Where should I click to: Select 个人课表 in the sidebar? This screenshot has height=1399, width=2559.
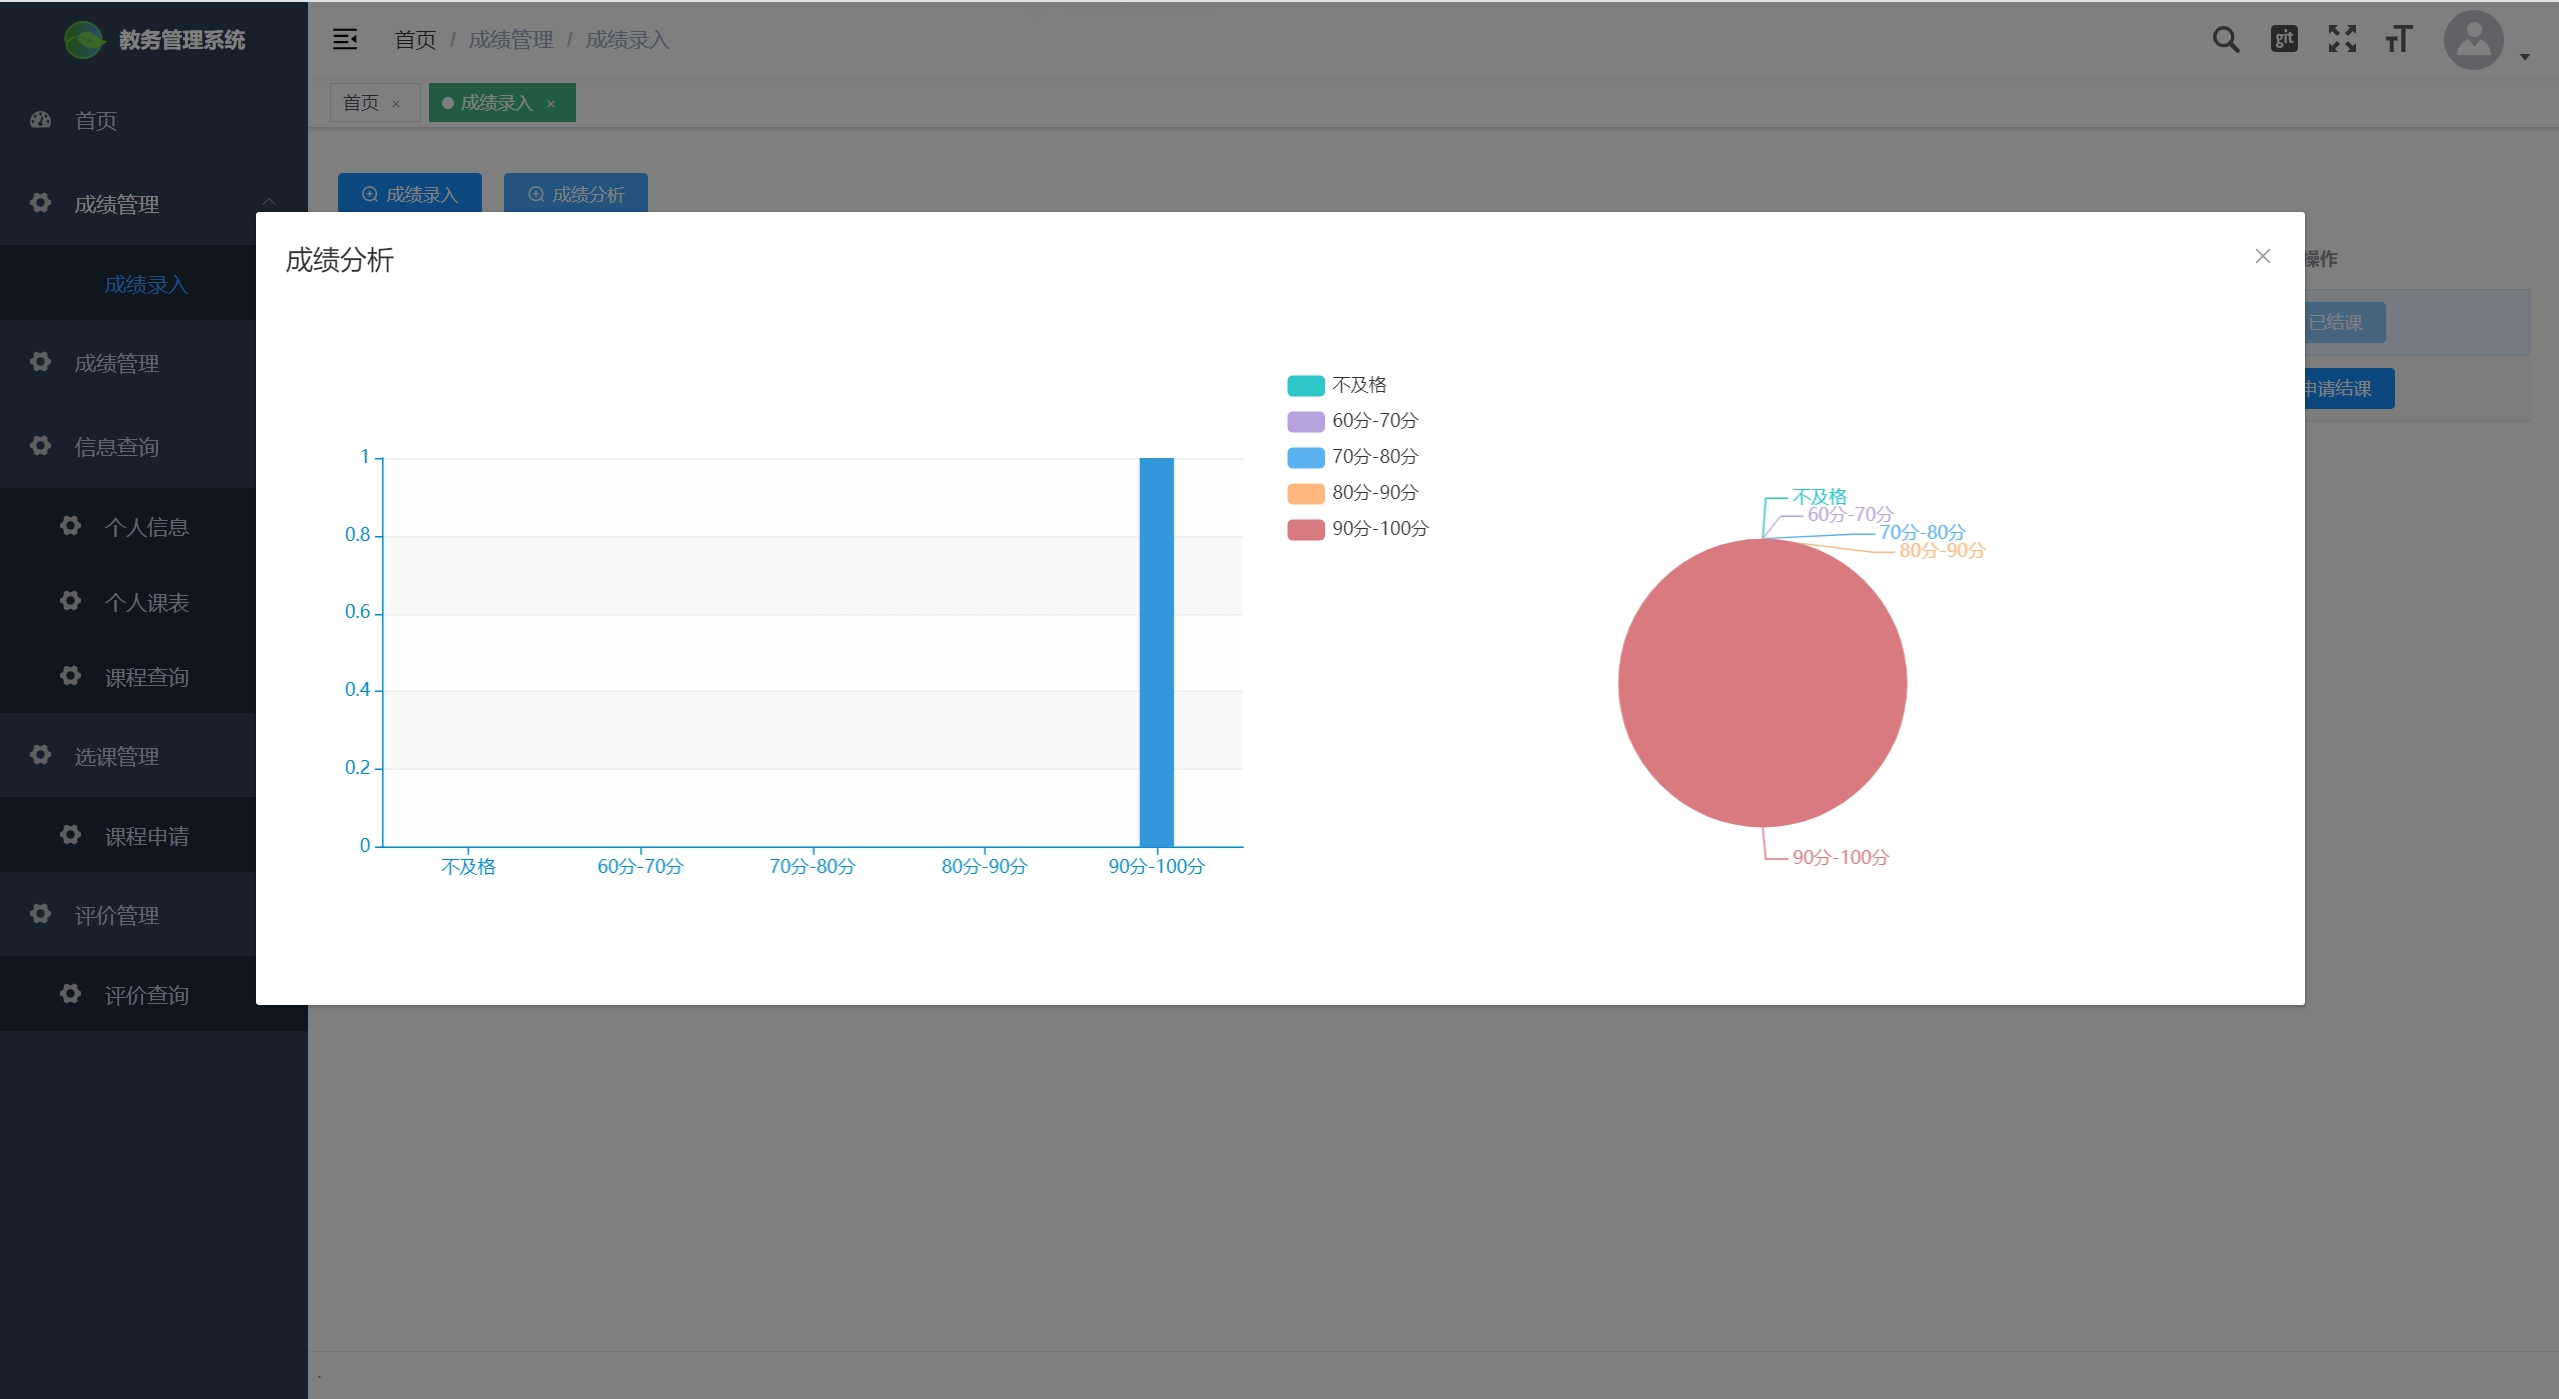[147, 603]
